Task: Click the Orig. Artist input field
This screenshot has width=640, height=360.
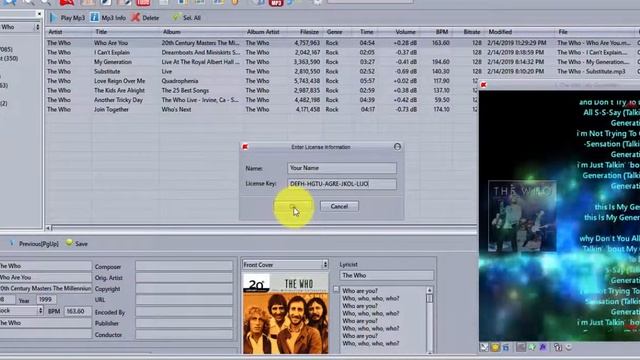Action: (184, 278)
